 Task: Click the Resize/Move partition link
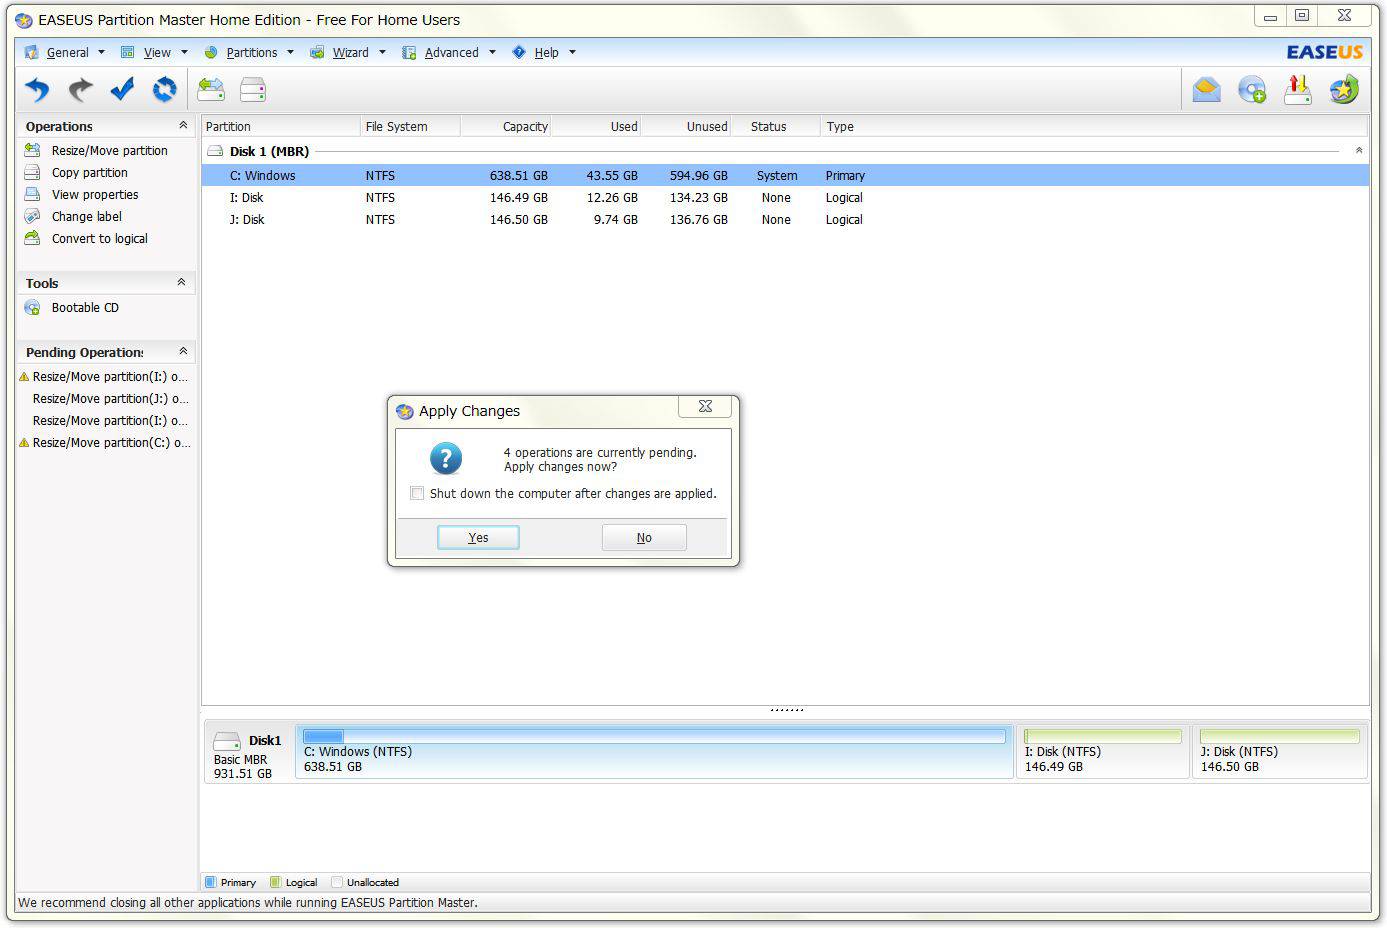pos(110,150)
